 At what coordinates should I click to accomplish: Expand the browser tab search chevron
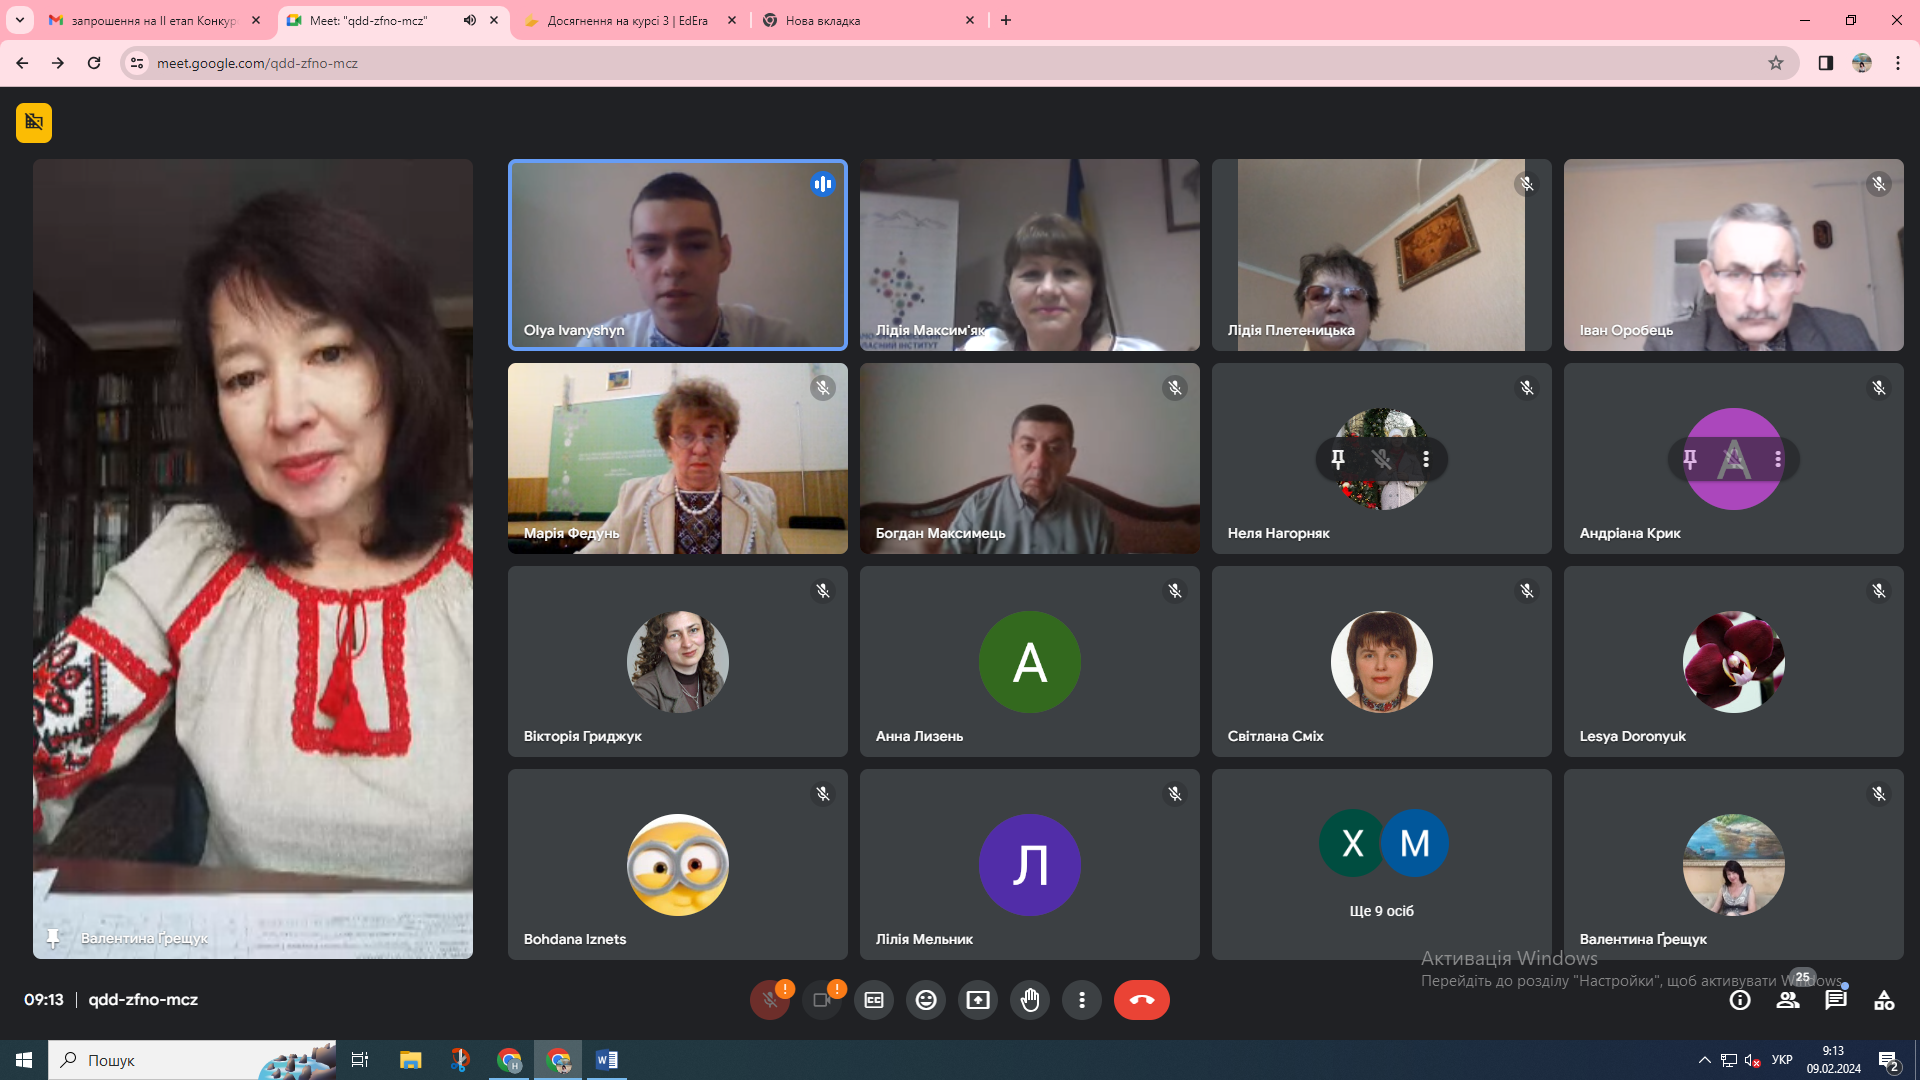coord(19,20)
